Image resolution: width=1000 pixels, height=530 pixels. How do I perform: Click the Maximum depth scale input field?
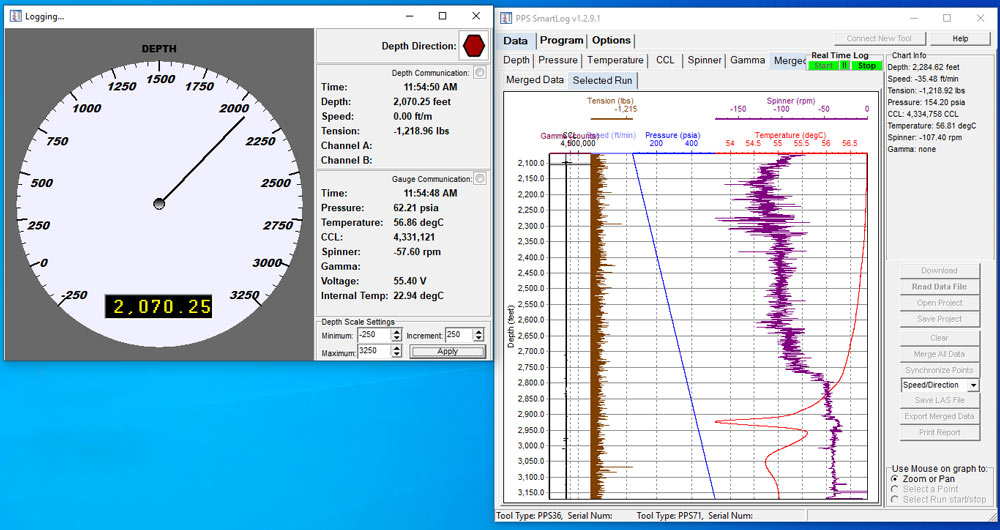click(x=374, y=351)
